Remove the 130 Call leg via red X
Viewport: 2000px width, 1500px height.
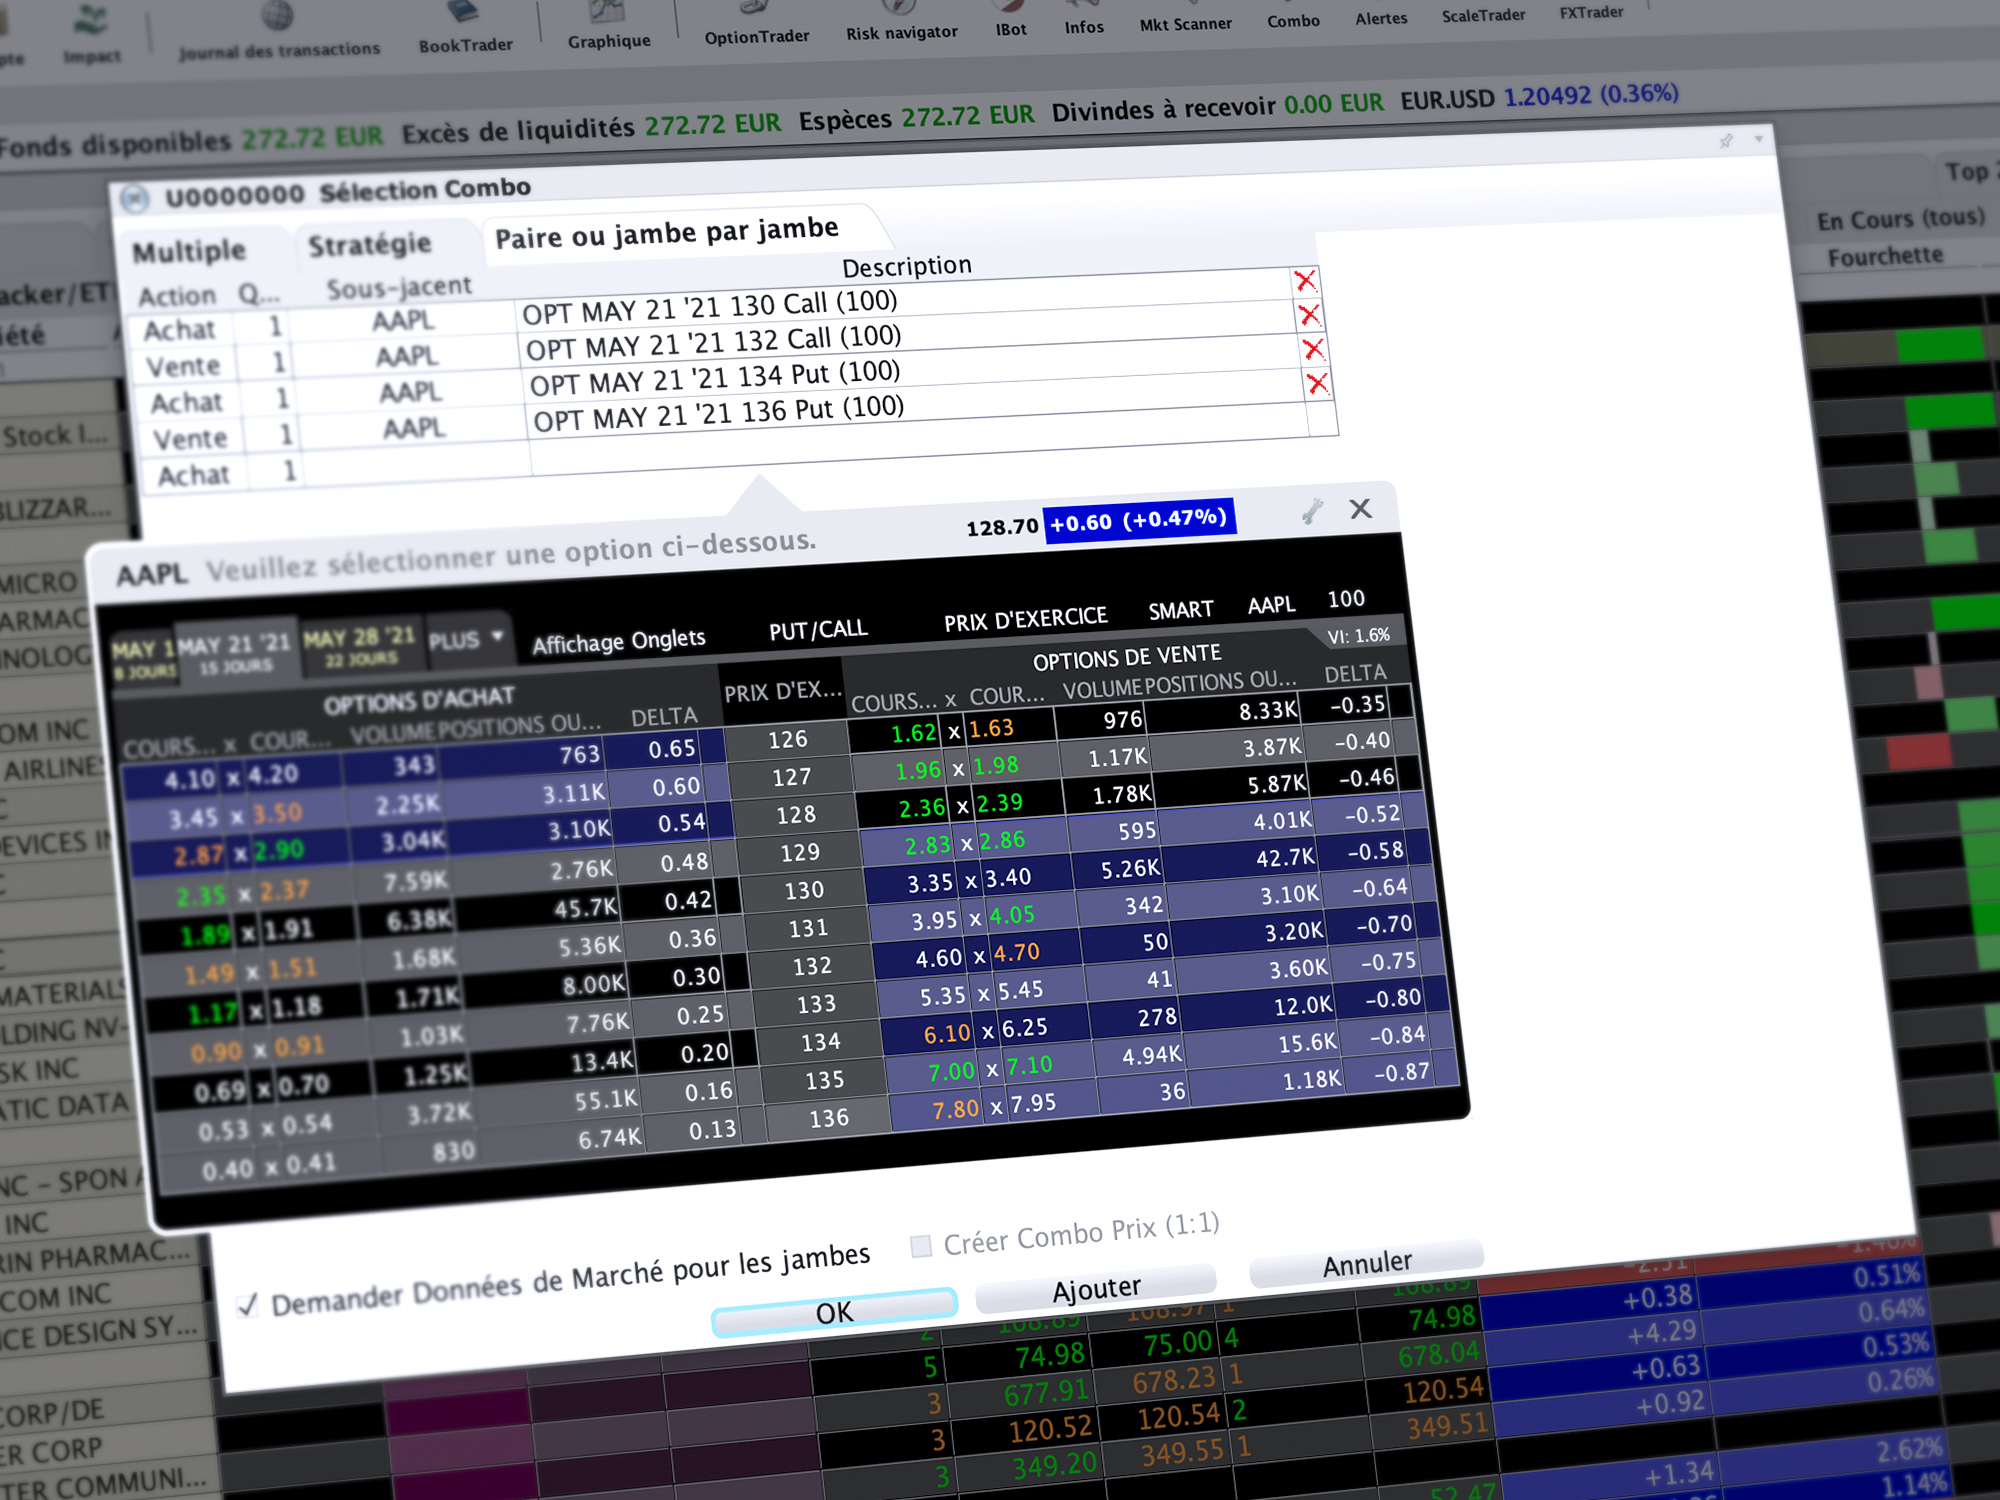pos(1305,280)
